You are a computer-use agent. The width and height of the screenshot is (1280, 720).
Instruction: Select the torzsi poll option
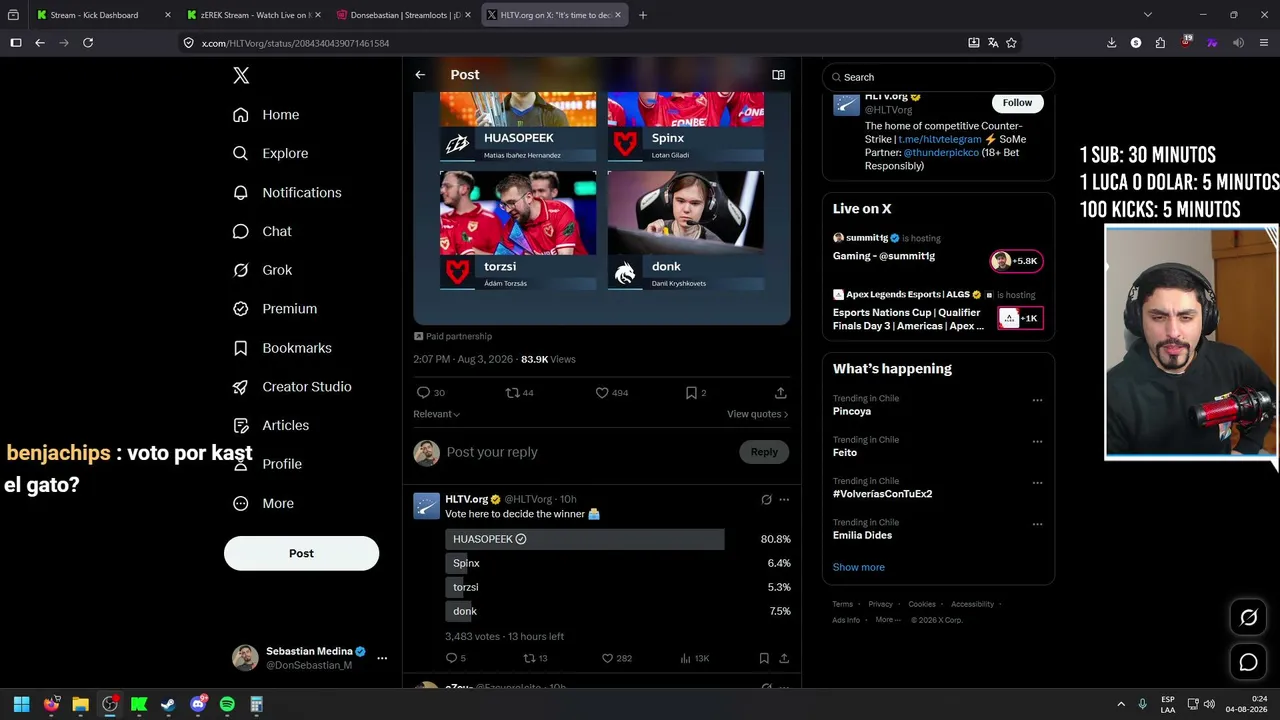pyautogui.click(x=617, y=587)
